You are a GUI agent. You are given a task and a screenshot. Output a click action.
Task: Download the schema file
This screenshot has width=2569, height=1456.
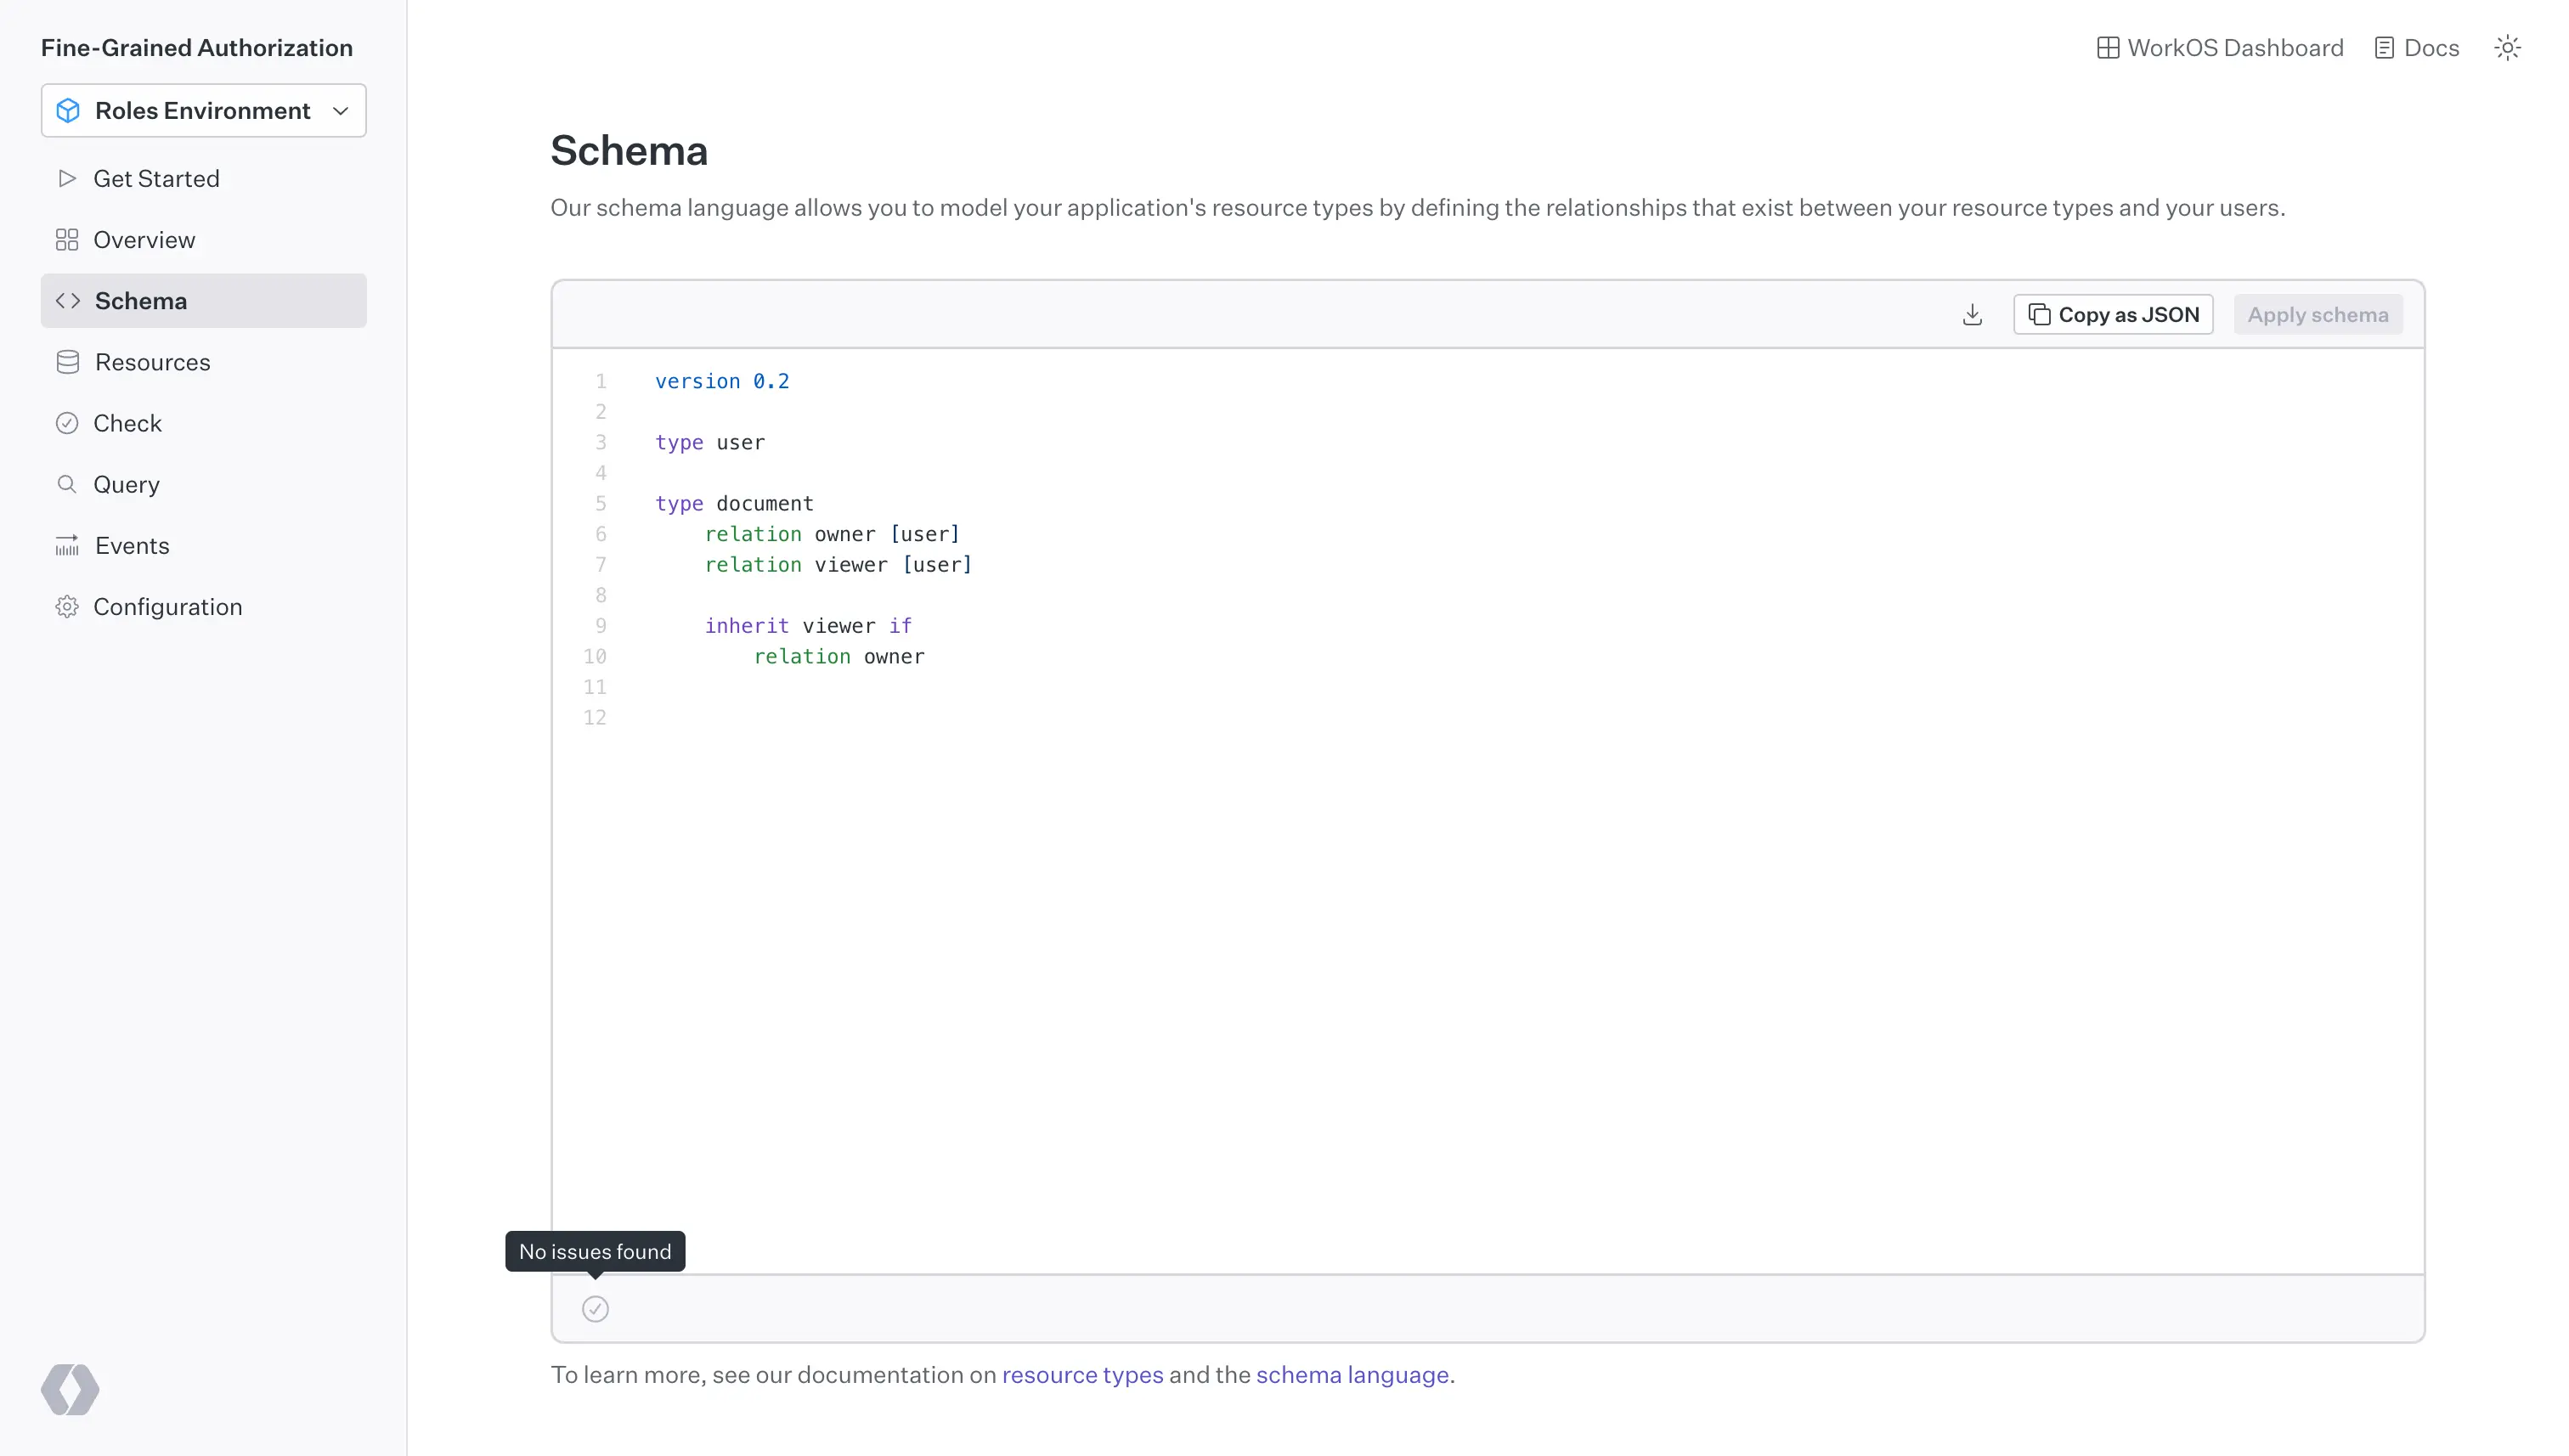point(1972,315)
